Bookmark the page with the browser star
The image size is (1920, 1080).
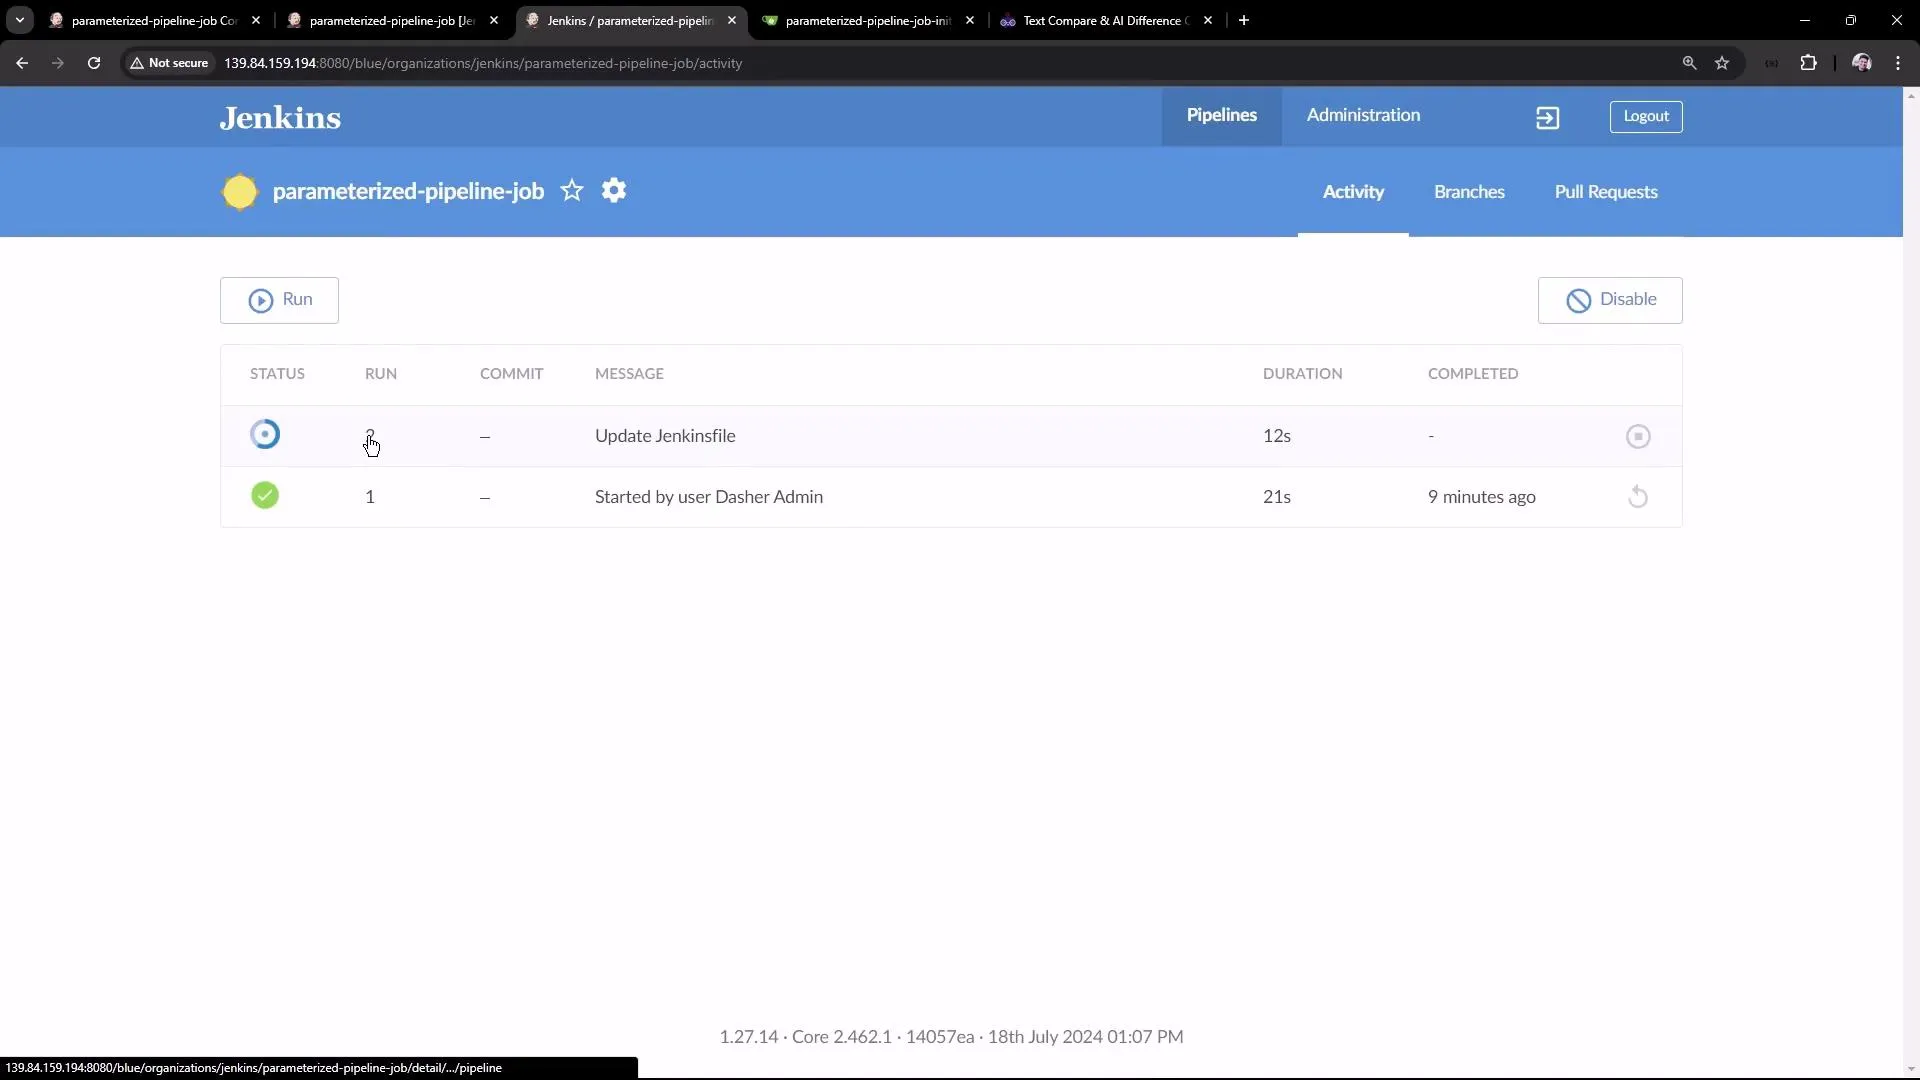point(1723,62)
